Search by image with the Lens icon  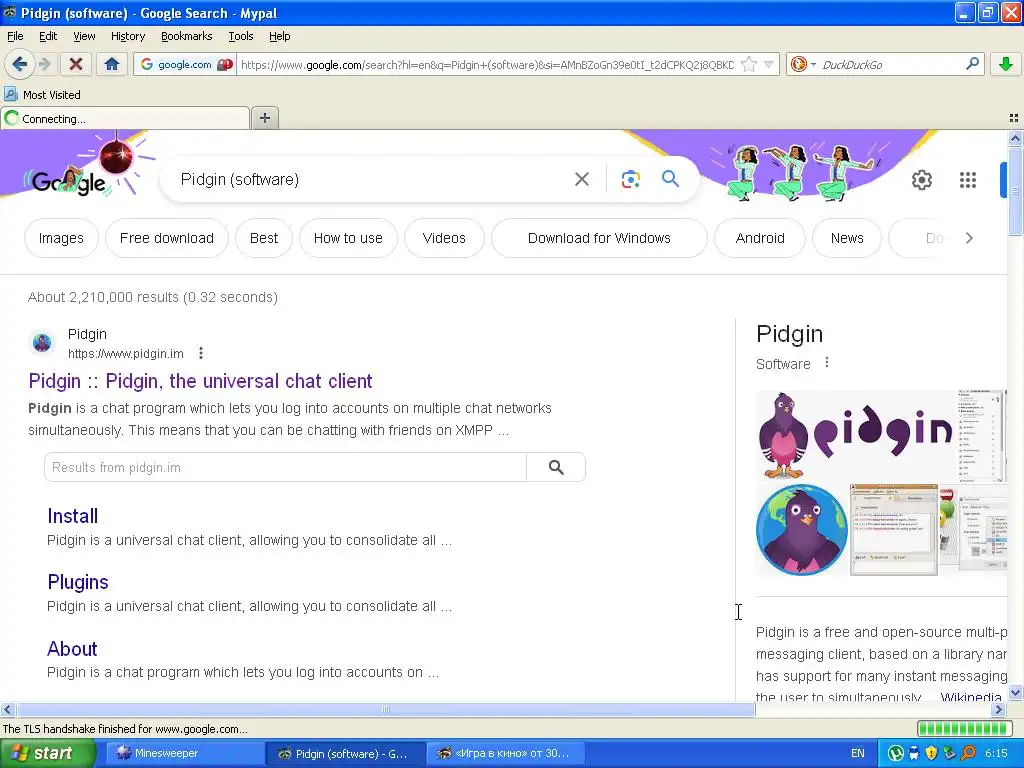click(x=630, y=179)
